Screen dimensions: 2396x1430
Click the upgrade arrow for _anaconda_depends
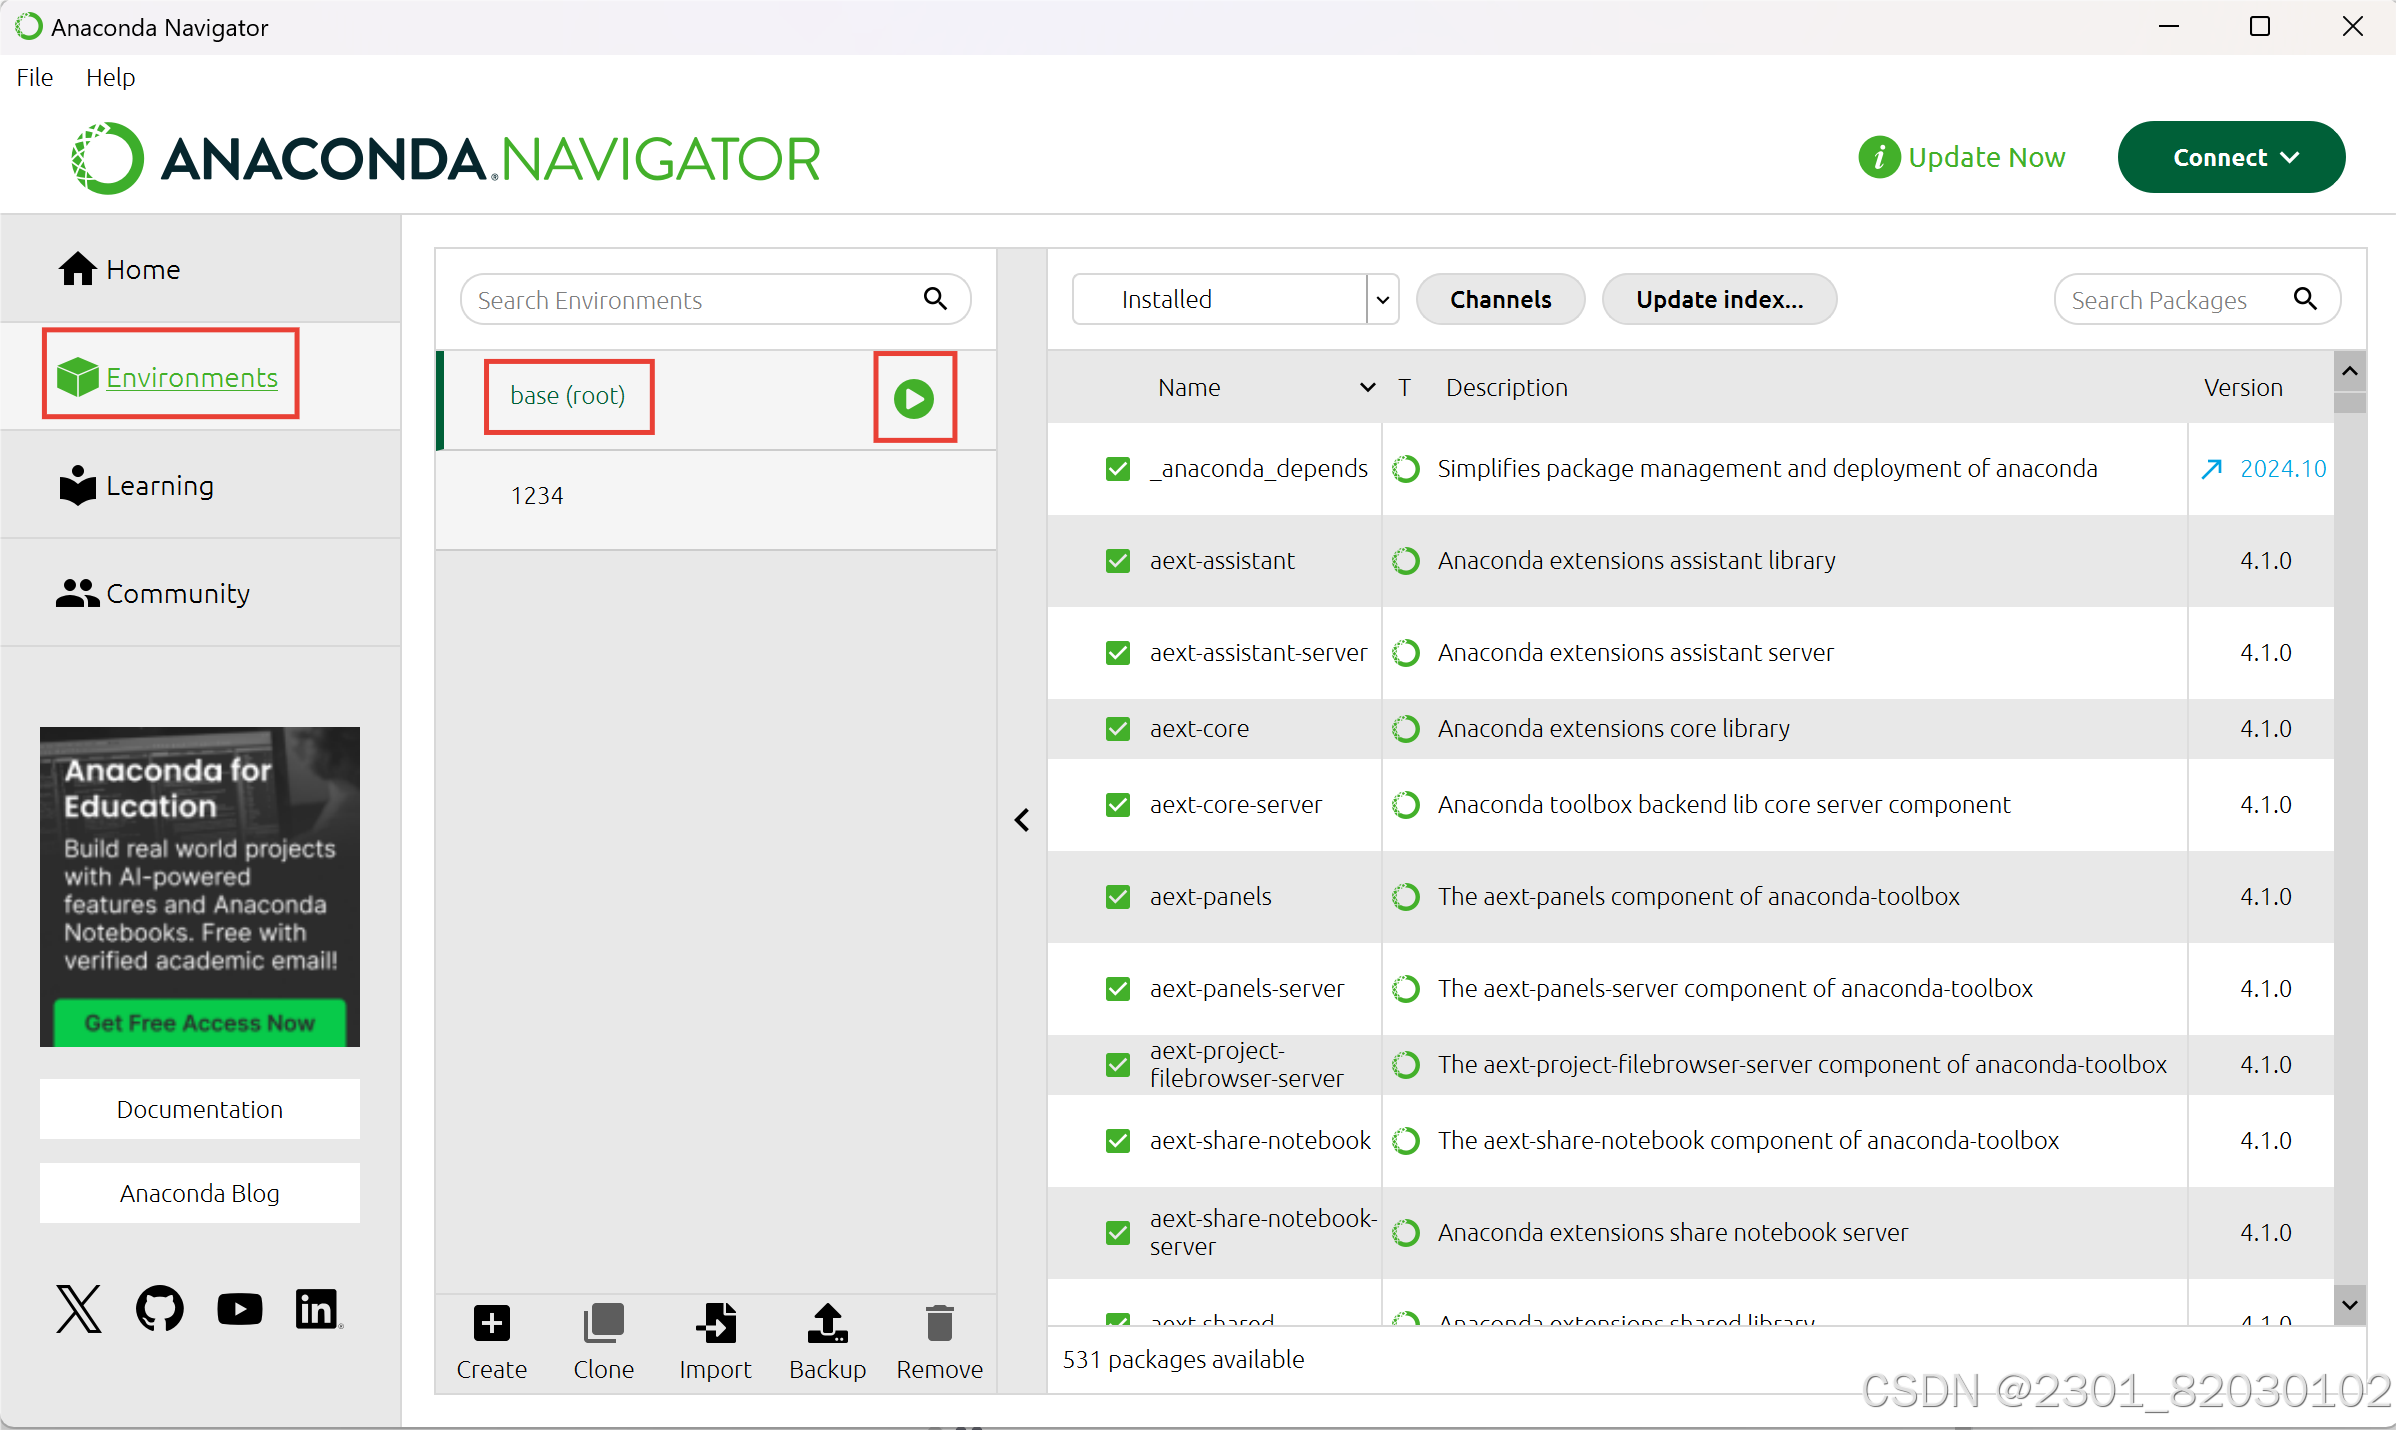(x=2212, y=468)
